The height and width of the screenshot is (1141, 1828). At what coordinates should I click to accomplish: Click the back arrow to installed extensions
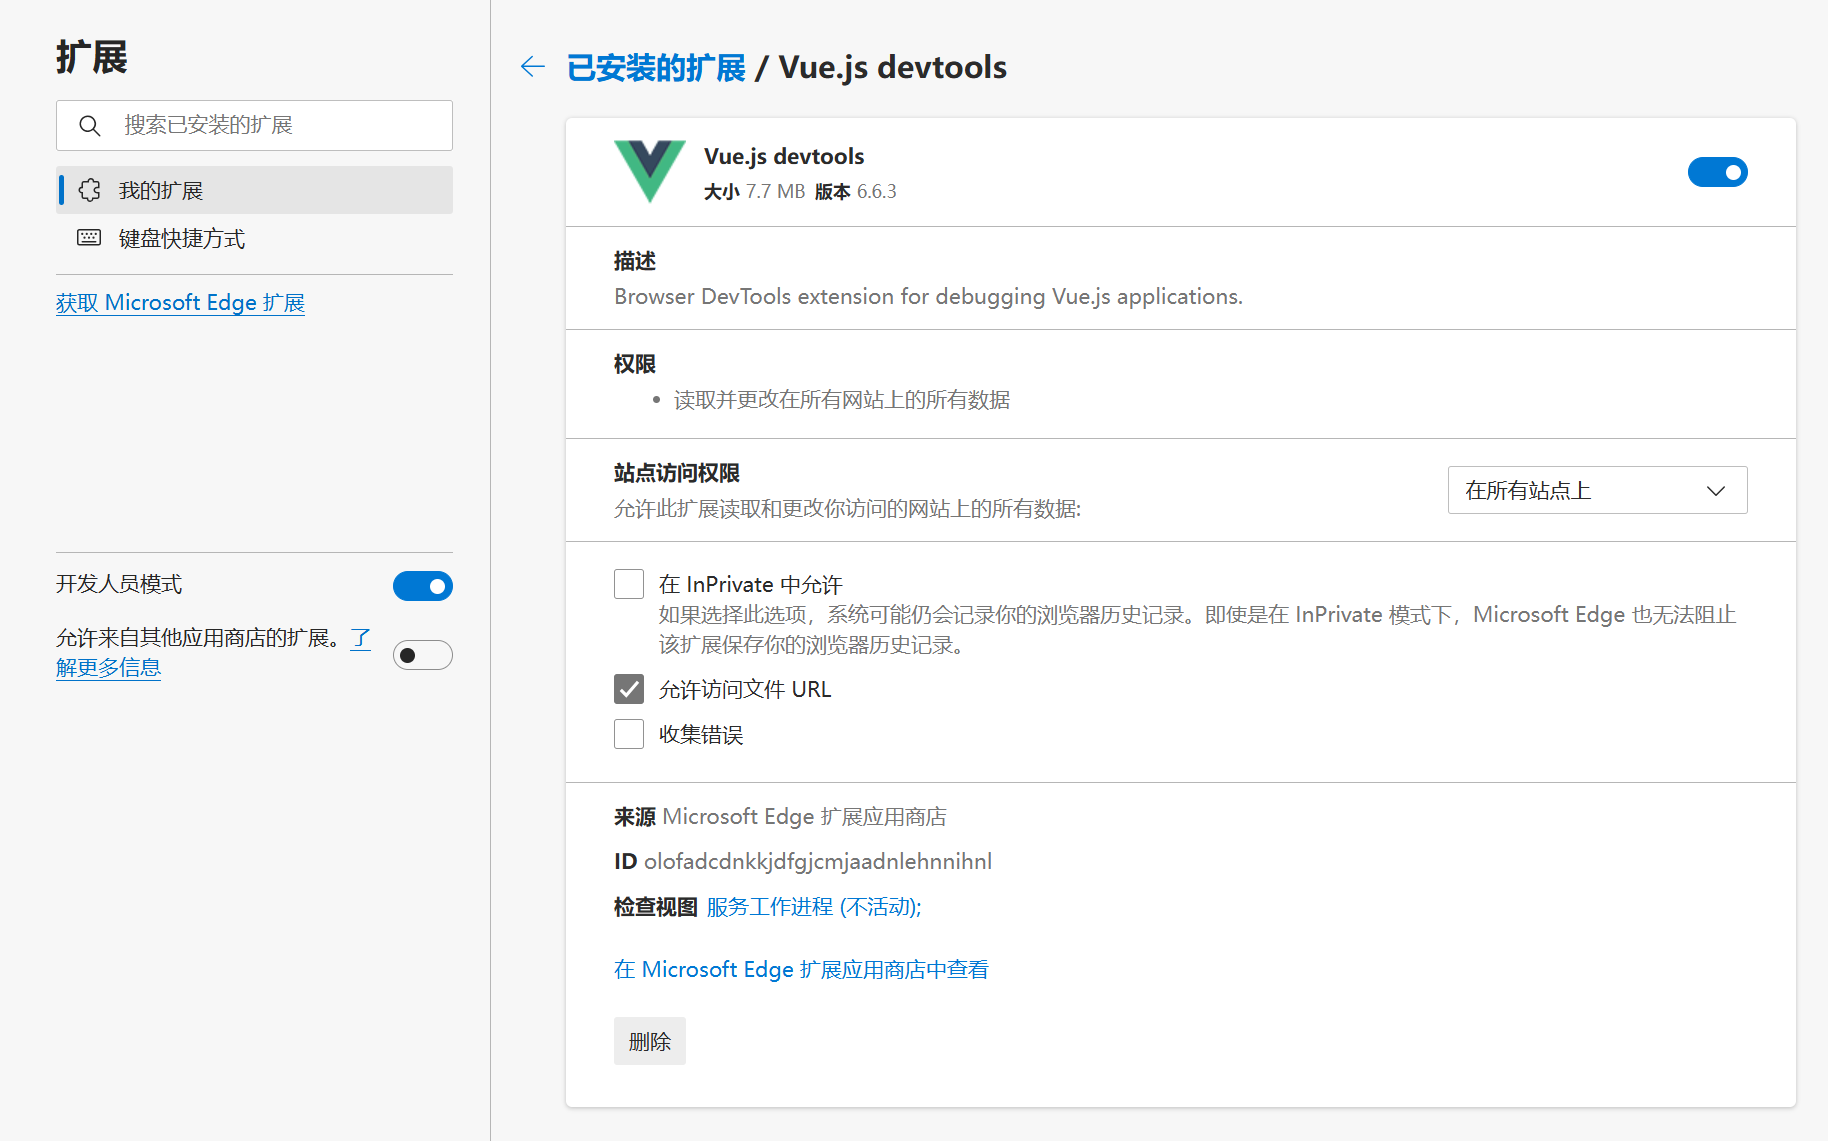click(533, 67)
